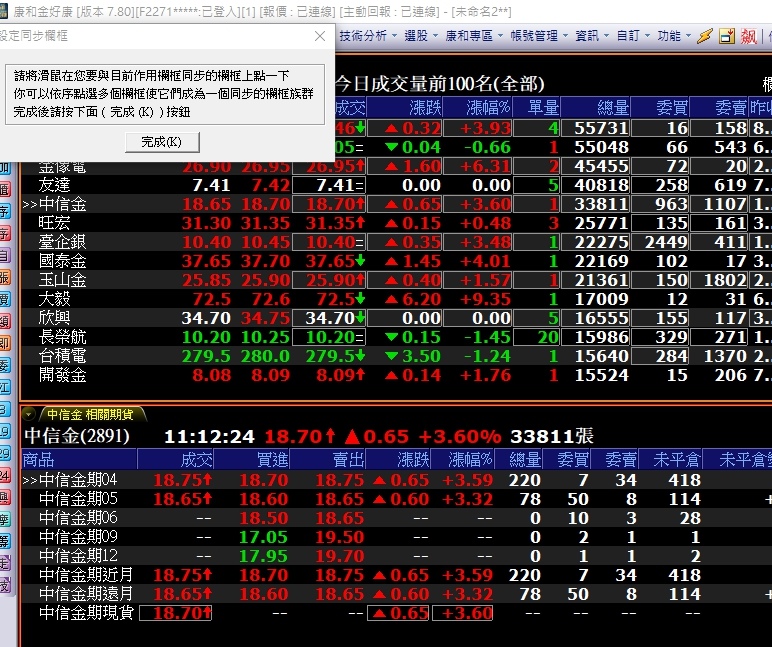The width and height of the screenshot is (772, 647).
Task: Select the 國泰金 stock row
Action: pos(396,261)
